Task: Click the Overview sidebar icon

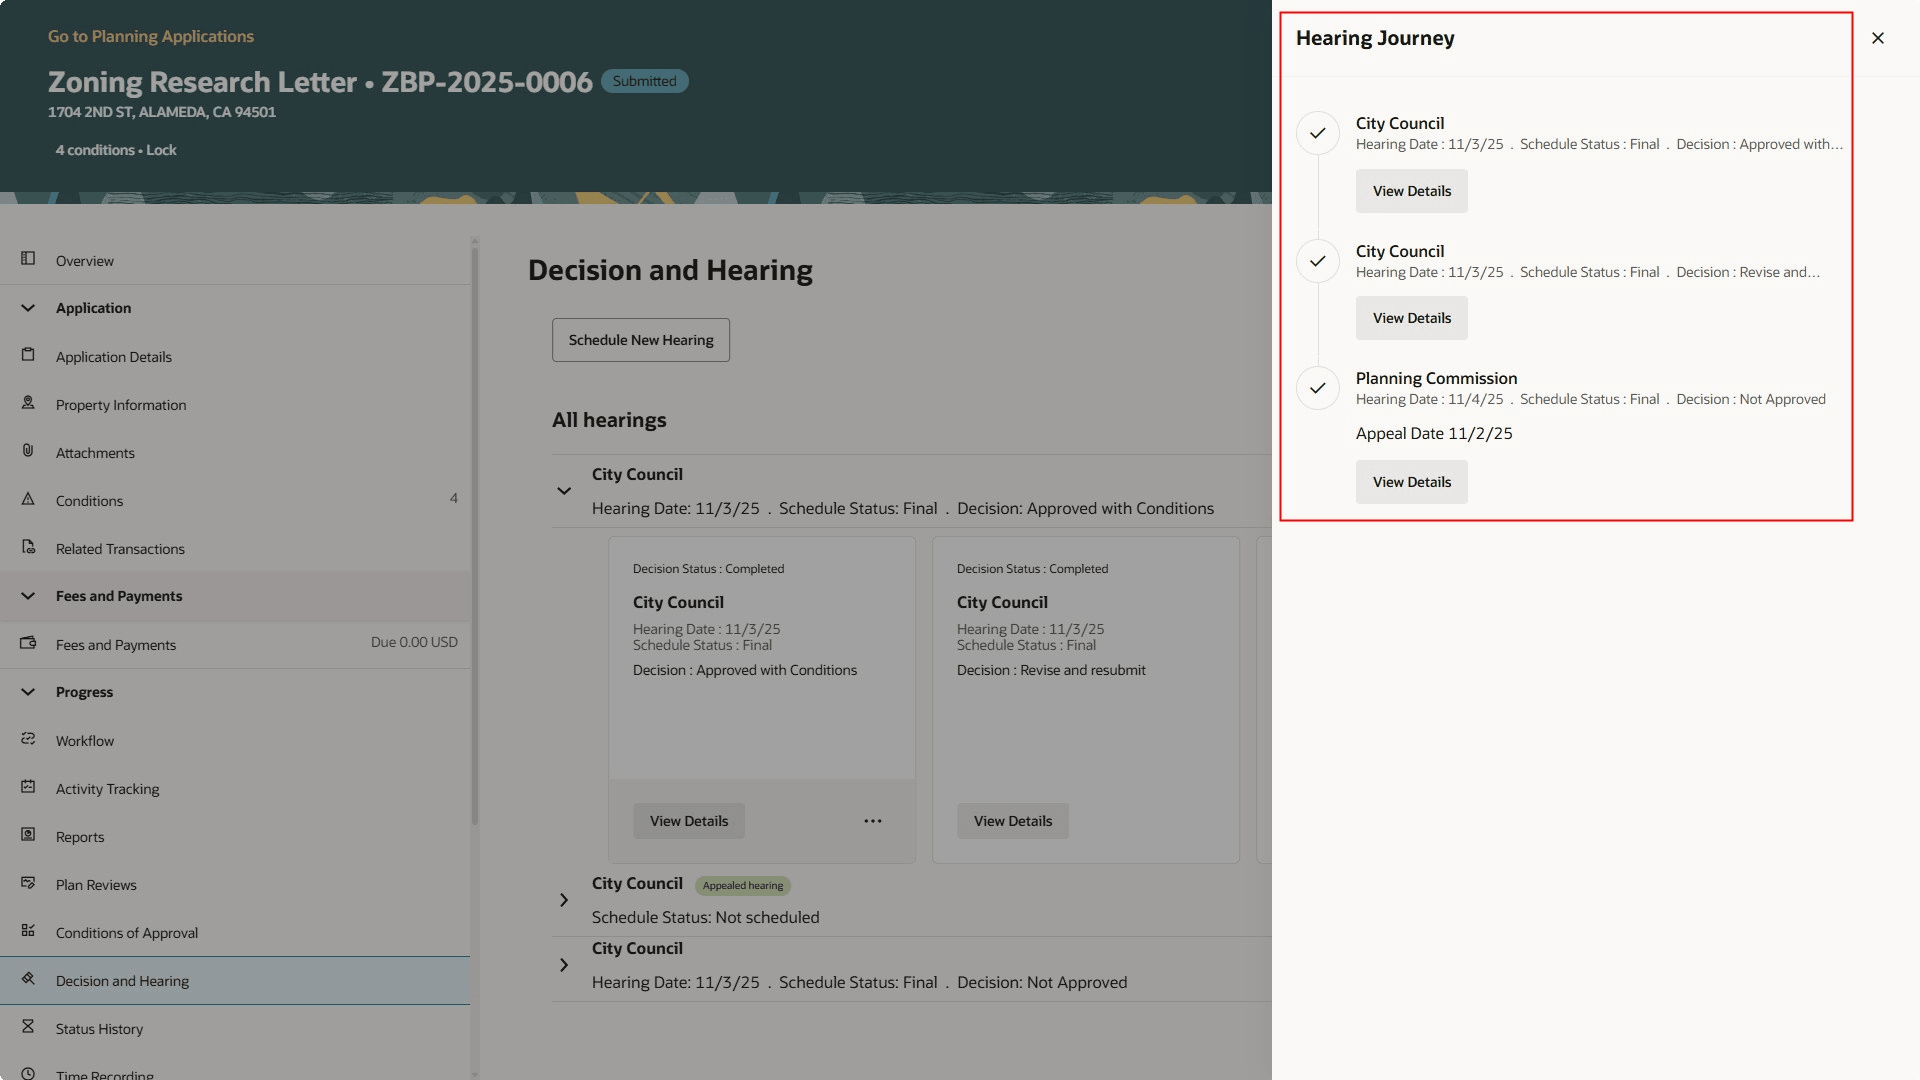Action: tap(28, 259)
